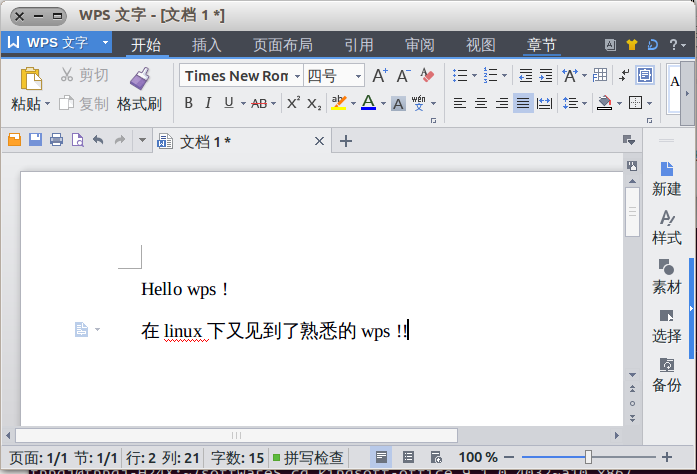Image resolution: width=697 pixels, height=474 pixels.
Task: Click the zoom slider handle
Action: pos(588,457)
